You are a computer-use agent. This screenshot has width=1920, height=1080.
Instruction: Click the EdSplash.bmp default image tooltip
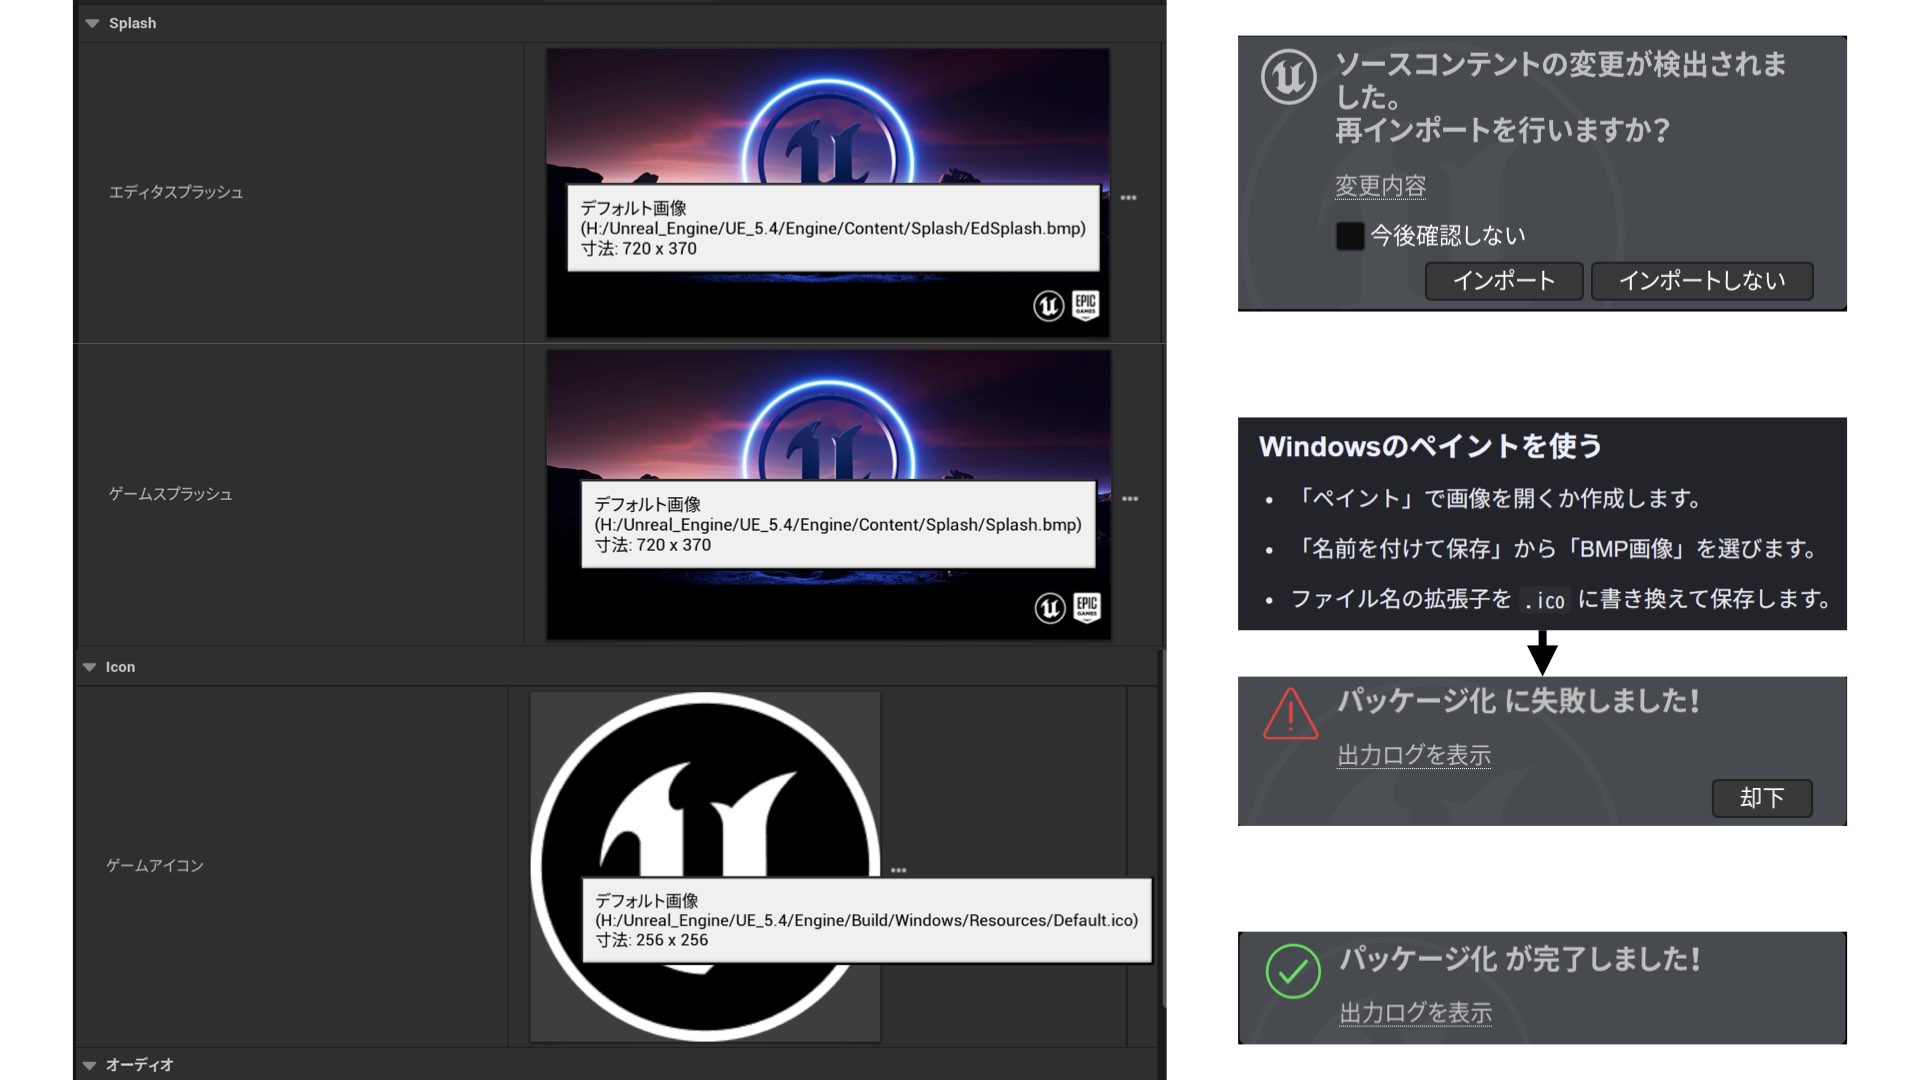pos(833,228)
